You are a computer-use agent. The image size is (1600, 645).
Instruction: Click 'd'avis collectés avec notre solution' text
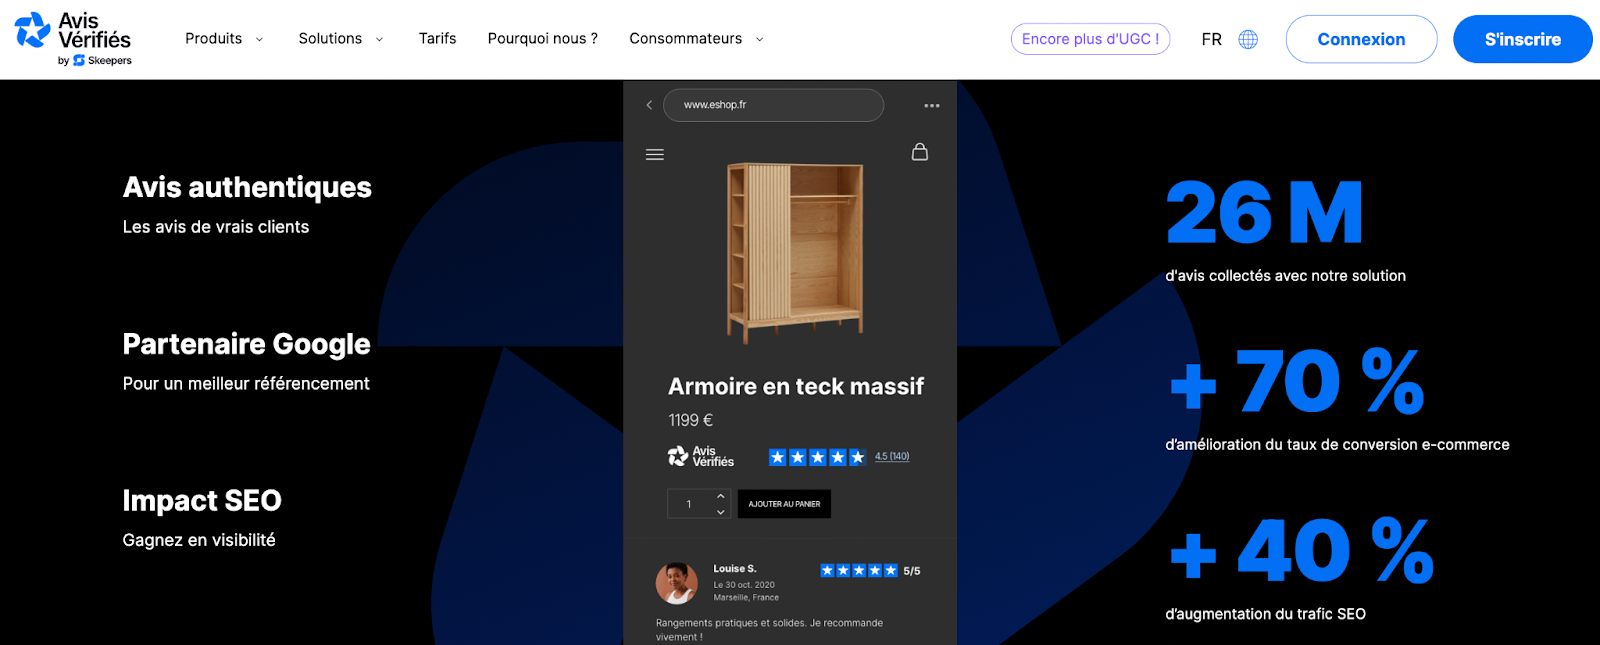[x=1286, y=276]
